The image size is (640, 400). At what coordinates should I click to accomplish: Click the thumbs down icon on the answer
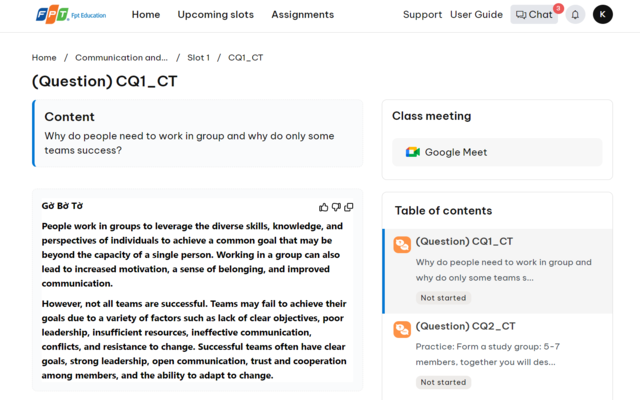click(x=336, y=207)
